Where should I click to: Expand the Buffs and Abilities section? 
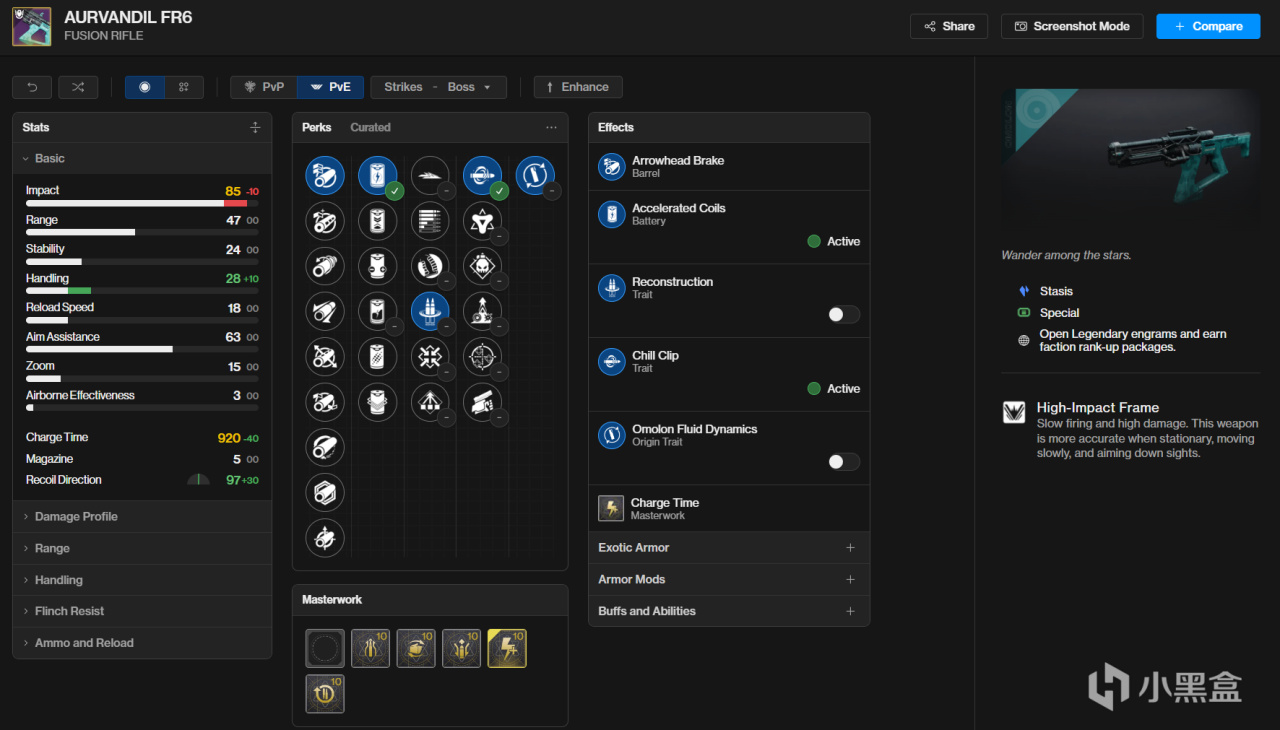729,611
